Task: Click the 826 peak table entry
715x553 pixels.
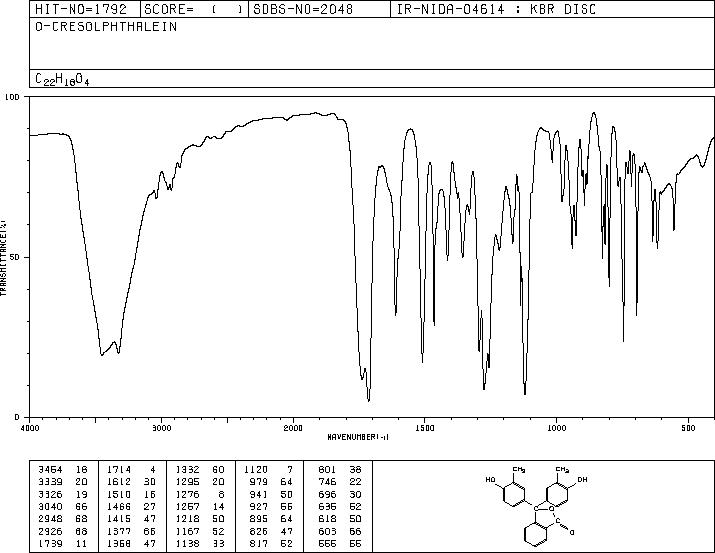Action: pos(259,532)
